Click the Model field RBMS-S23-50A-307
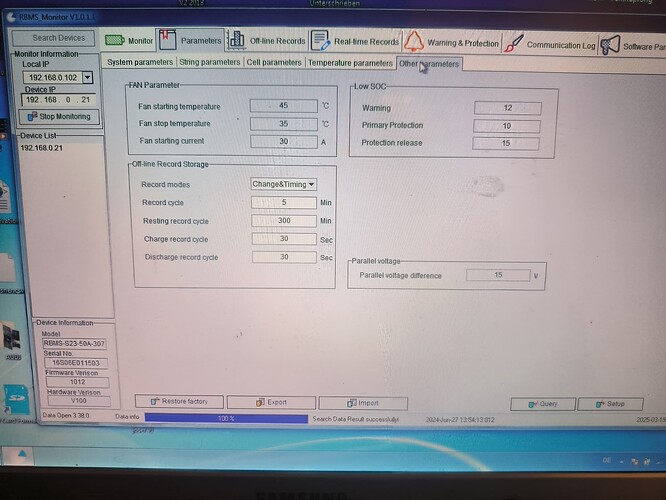Viewport: 666px width, 500px height. click(x=74, y=343)
